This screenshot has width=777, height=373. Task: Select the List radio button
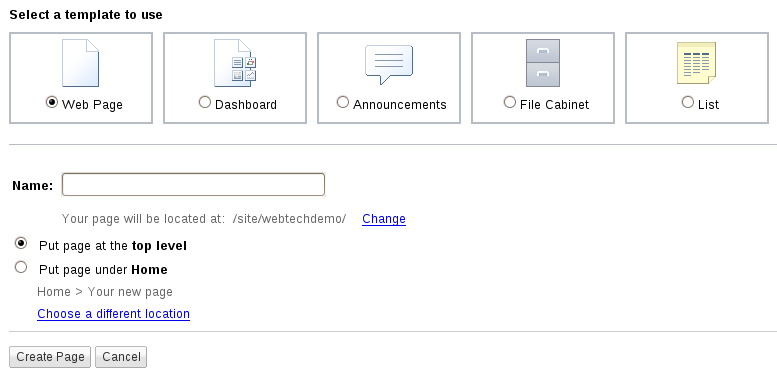[x=688, y=102]
